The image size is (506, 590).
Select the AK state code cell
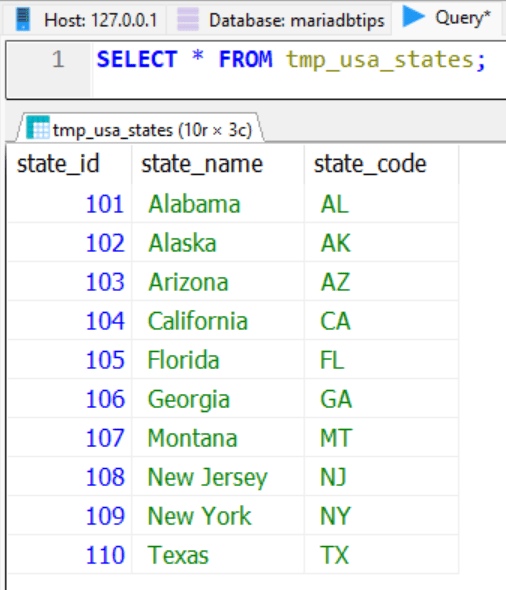pyautogui.click(x=381, y=243)
